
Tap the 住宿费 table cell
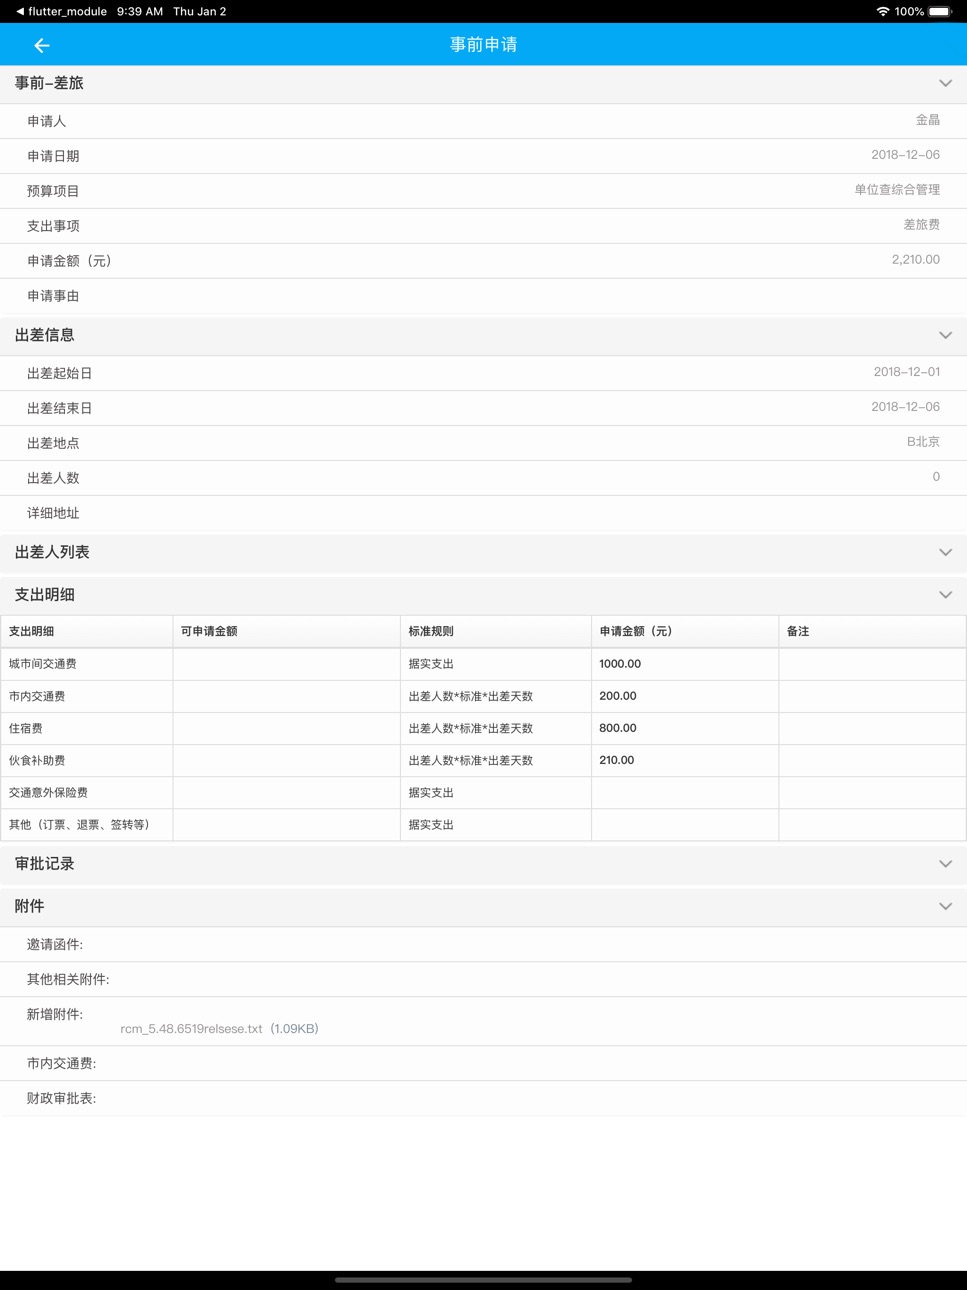[x=86, y=728]
